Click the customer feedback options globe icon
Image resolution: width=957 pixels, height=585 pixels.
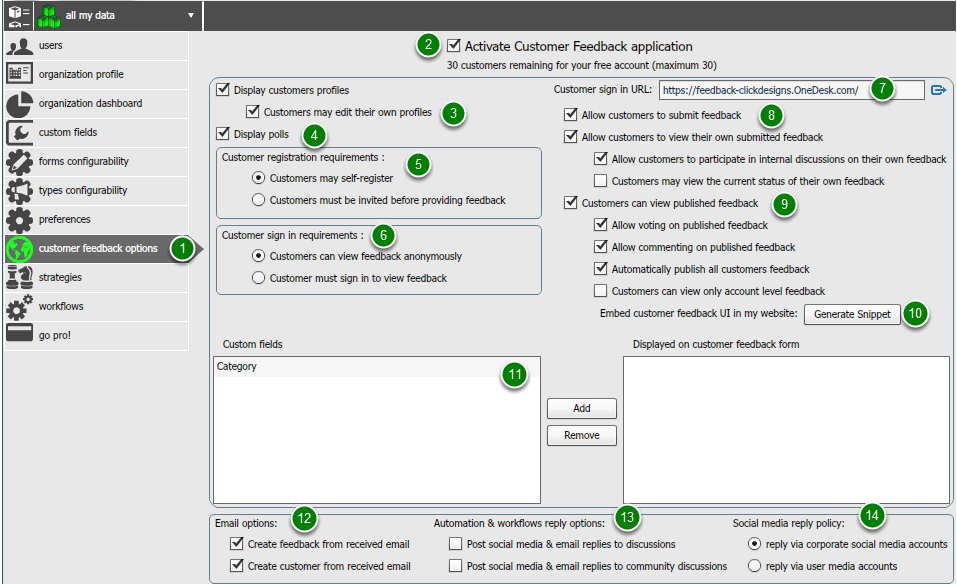tap(19, 249)
